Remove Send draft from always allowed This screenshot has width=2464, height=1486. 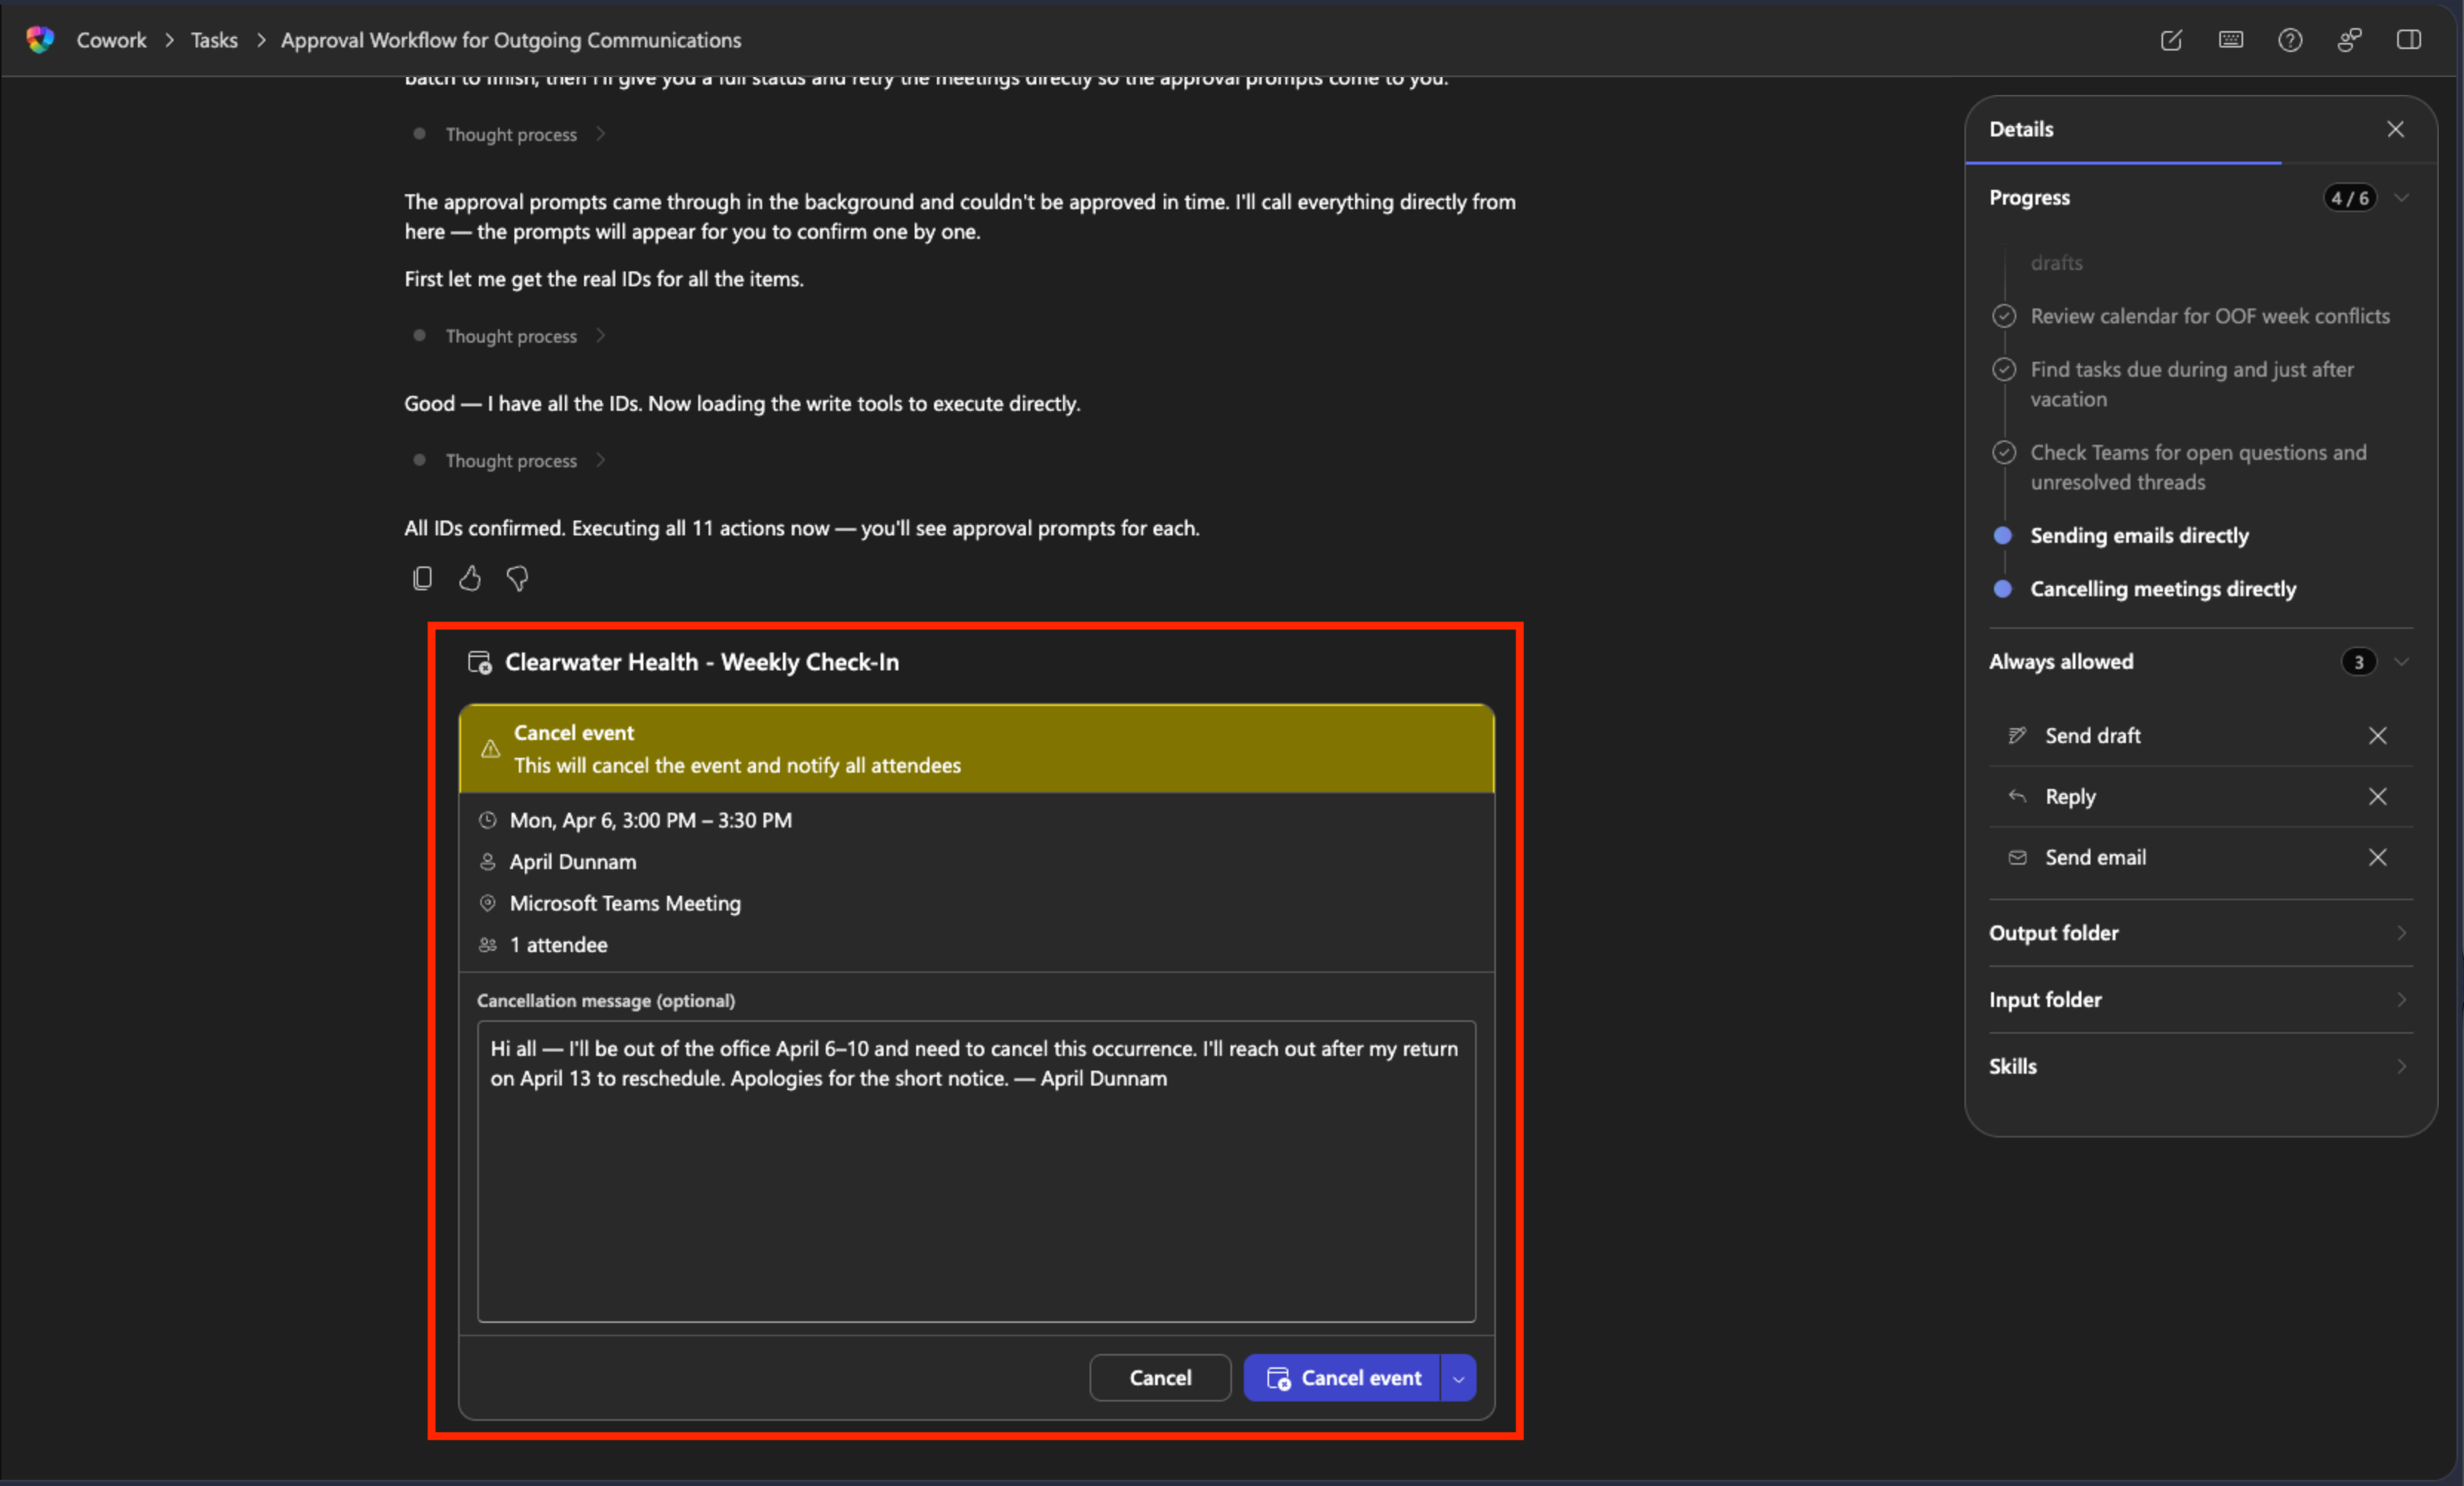click(x=2378, y=736)
